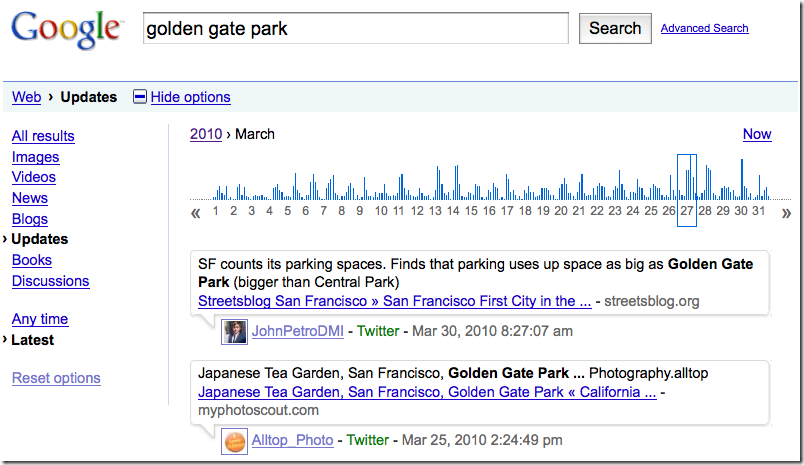Click the Search button
This screenshot has height=465, width=804.
[615, 28]
